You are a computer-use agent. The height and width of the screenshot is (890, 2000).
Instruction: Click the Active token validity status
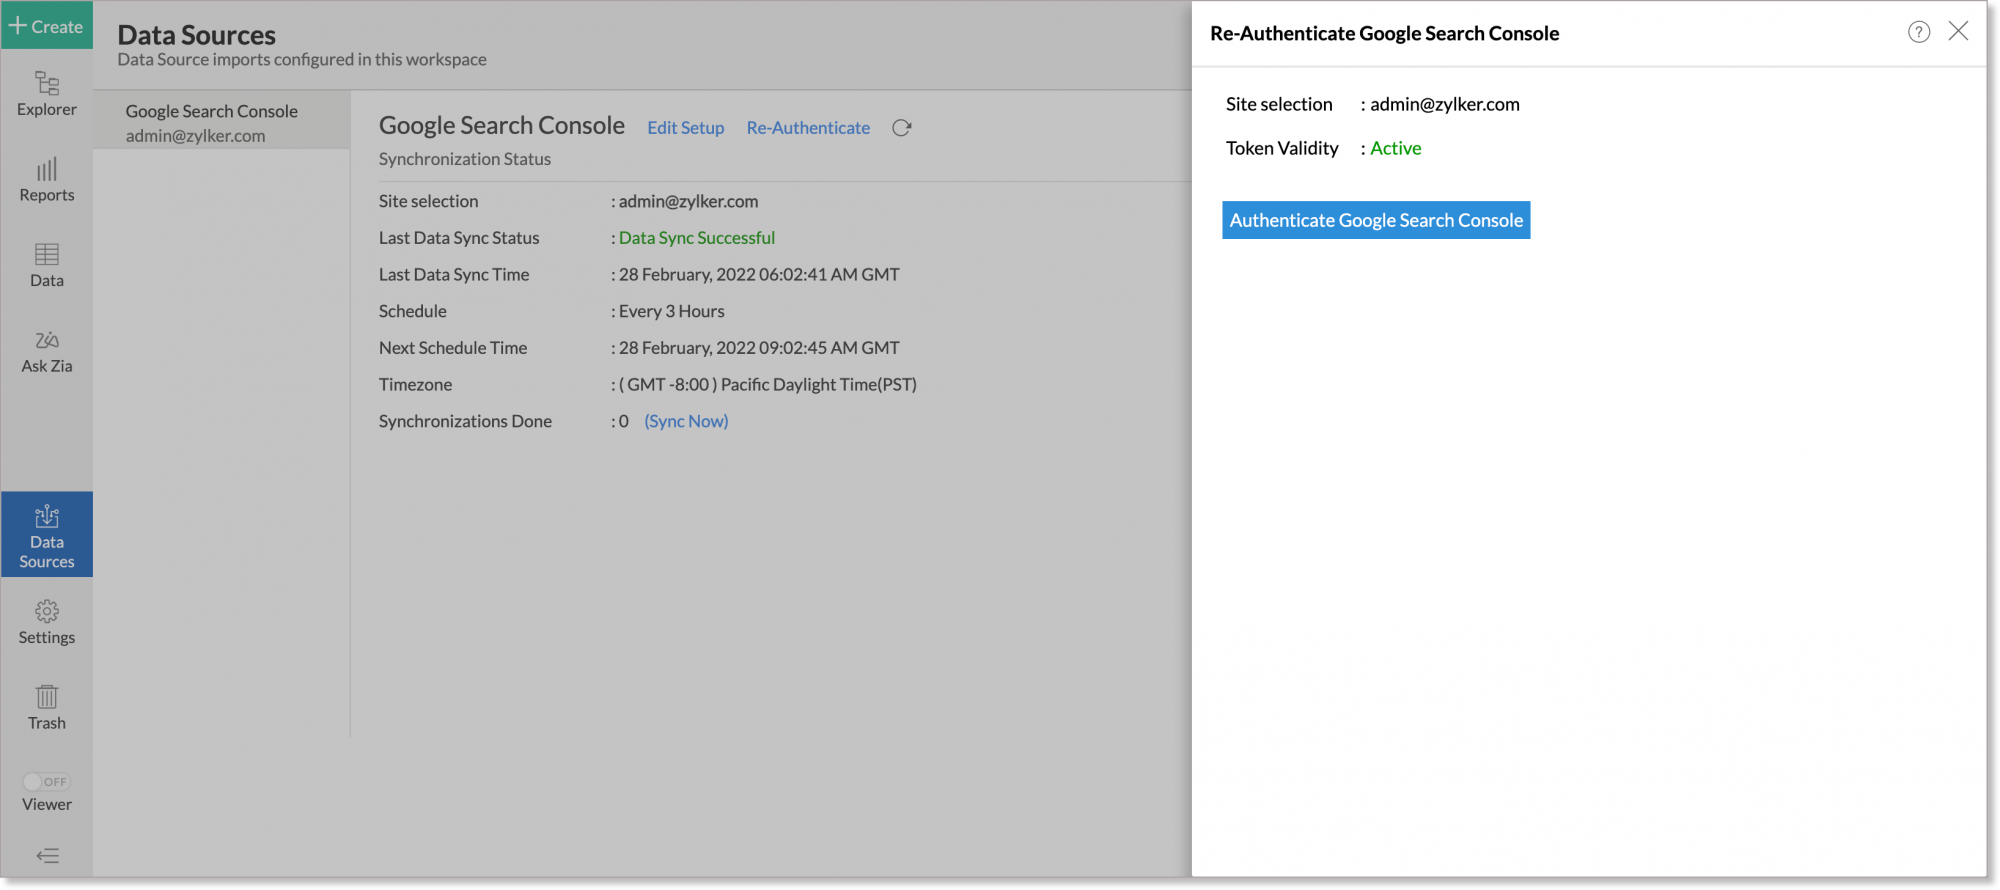[1395, 148]
